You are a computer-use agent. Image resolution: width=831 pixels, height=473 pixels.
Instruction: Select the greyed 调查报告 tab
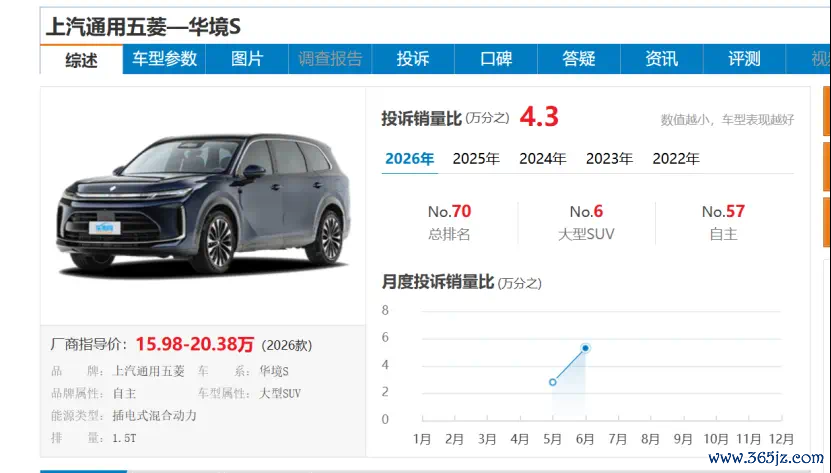pos(330,59)
